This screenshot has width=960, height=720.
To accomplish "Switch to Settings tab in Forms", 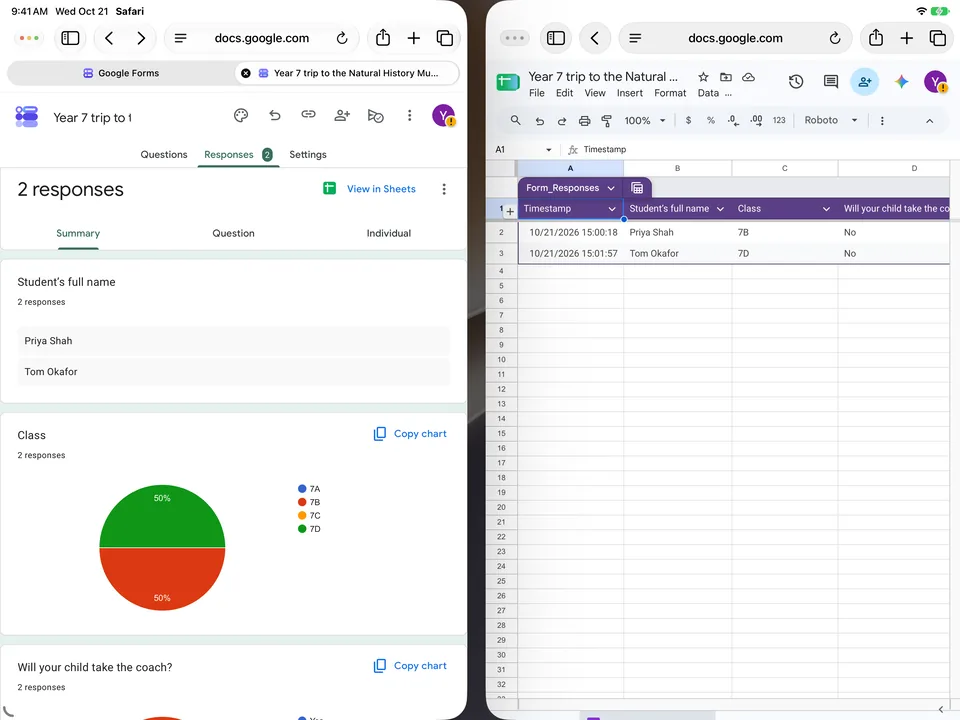I will [308, 154].
